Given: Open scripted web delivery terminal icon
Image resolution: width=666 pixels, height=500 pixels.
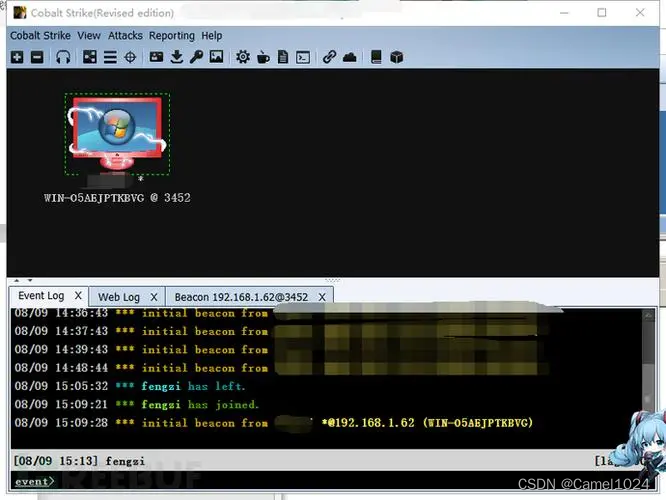Looking at the screenshot, I should tap(303, 57).
